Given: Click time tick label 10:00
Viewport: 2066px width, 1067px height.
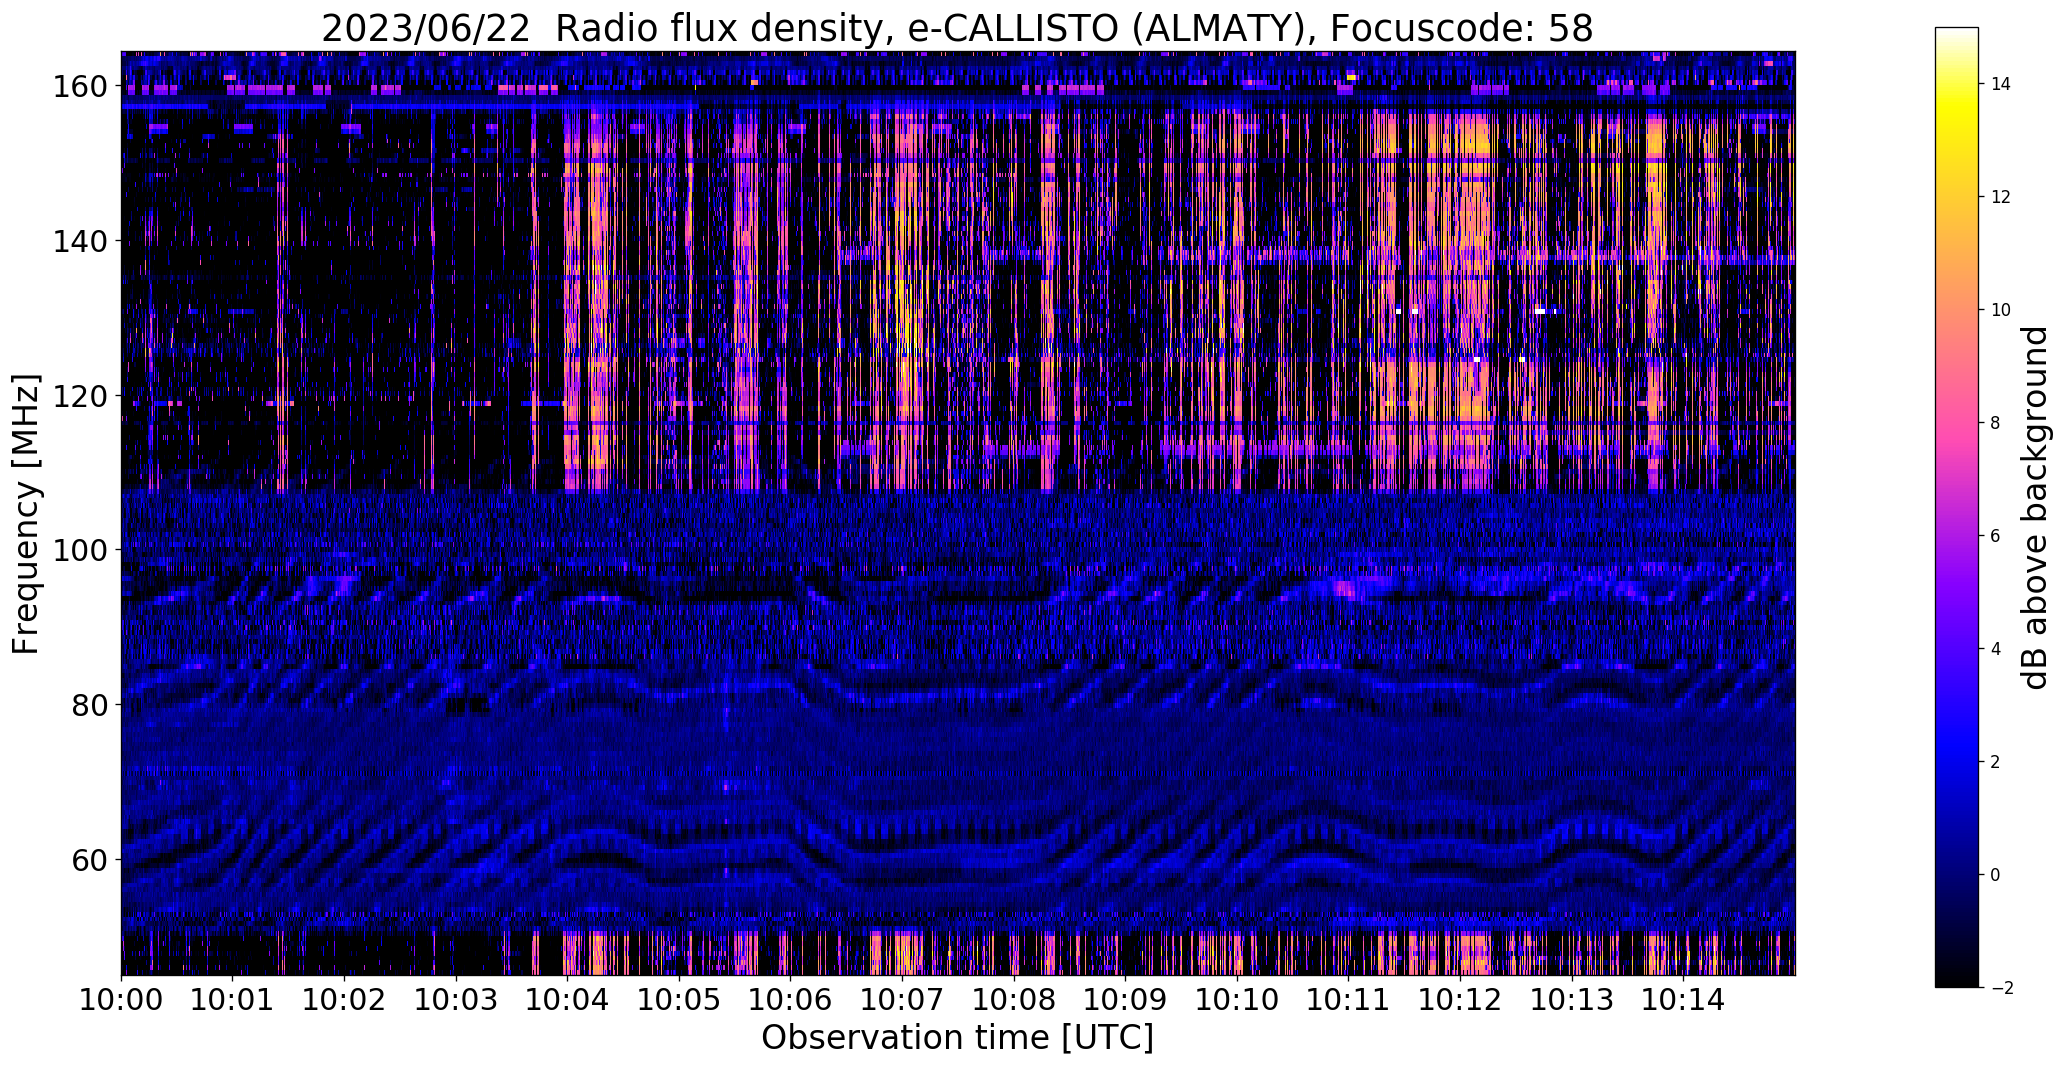Looking at the screenshot, I should [122, 999].
